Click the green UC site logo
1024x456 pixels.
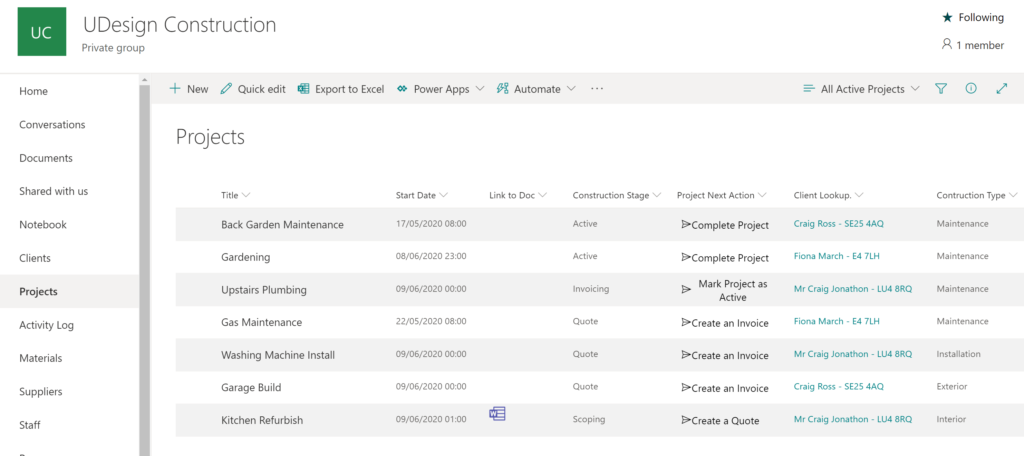[x=41, y=32]
